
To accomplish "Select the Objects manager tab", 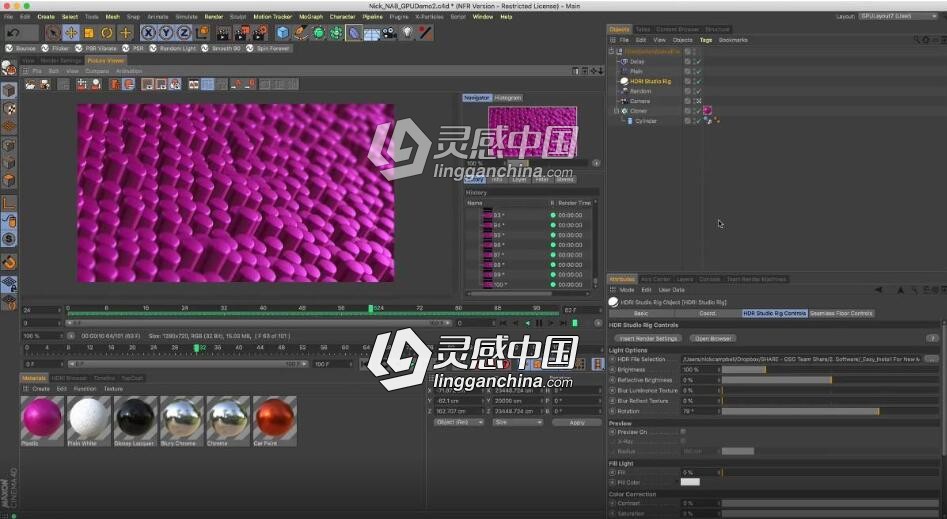I will coord(619,29).
